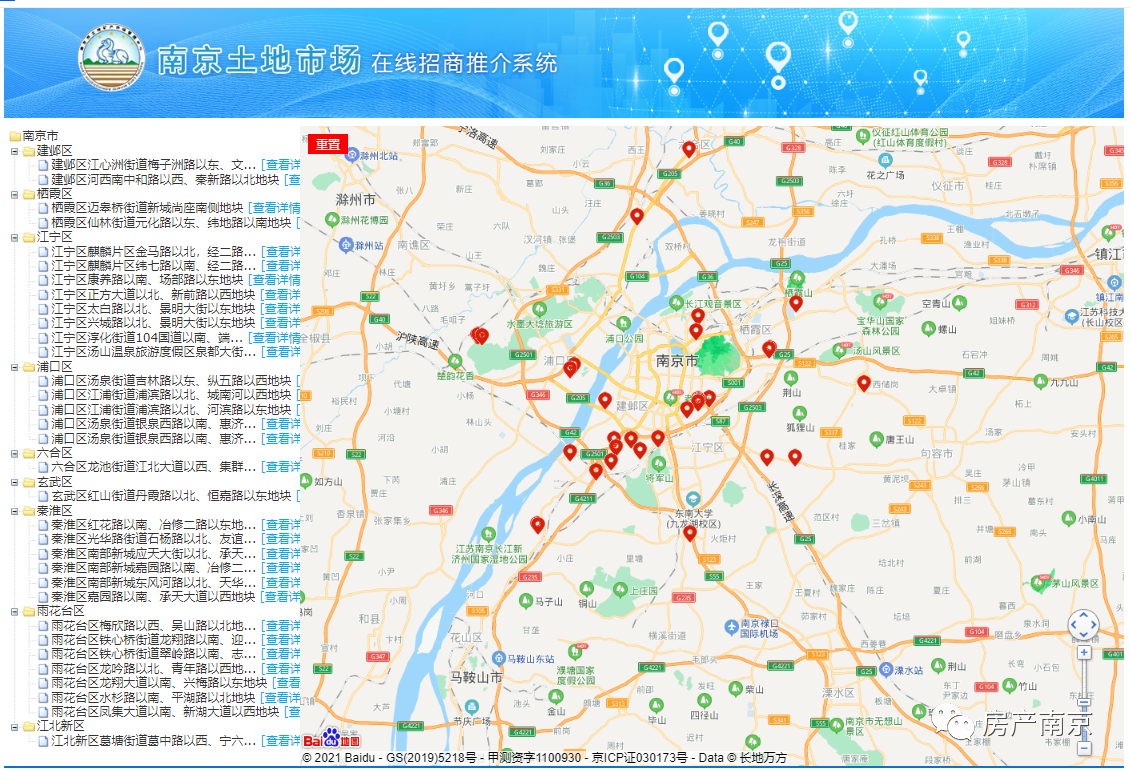Zoom out with the bottom minus button
This screenshot has height=773, width=1130.
coord(1084,747)
